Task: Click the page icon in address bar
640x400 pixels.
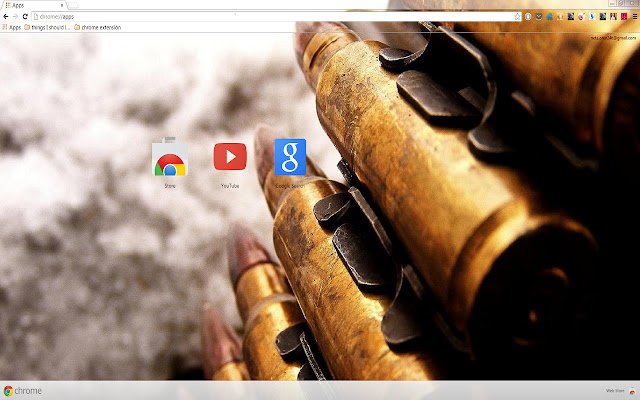Action: [36, 17]
